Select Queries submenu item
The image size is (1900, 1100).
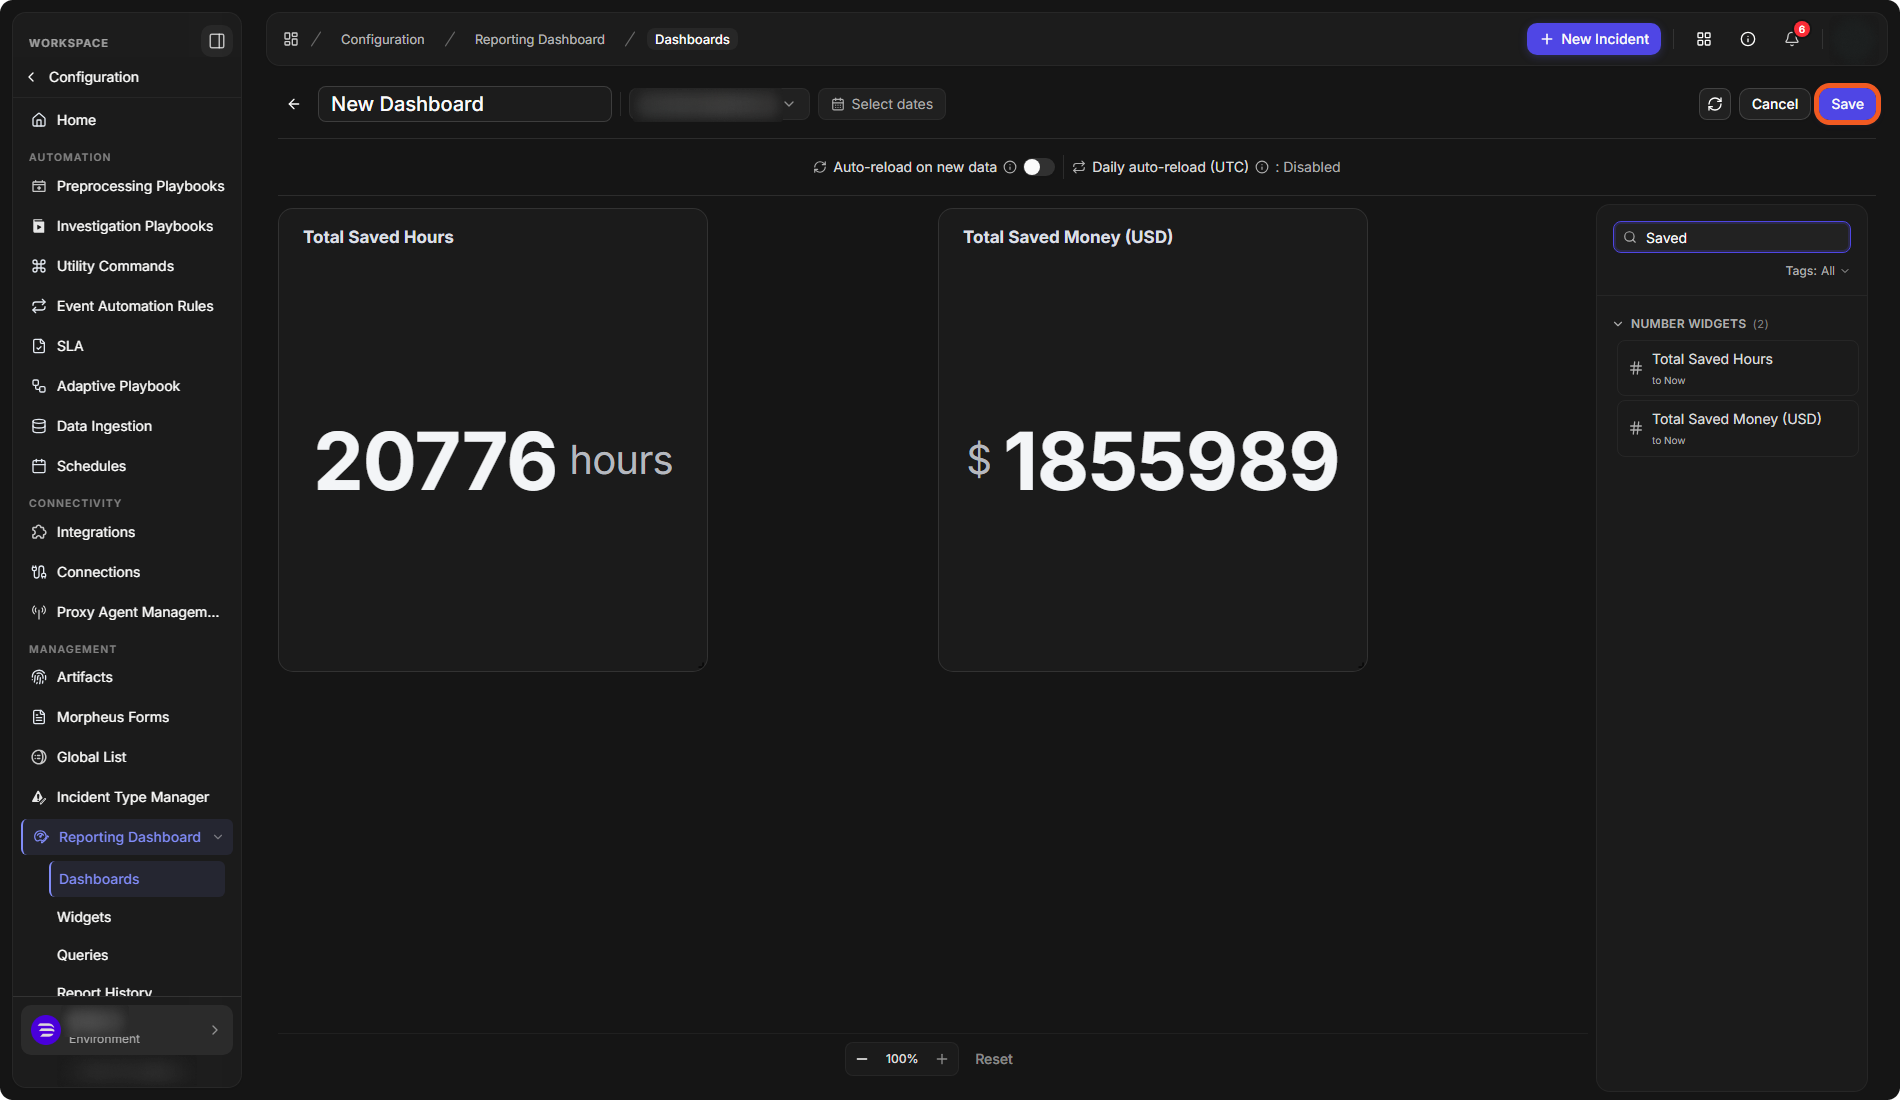click(82, 955)
